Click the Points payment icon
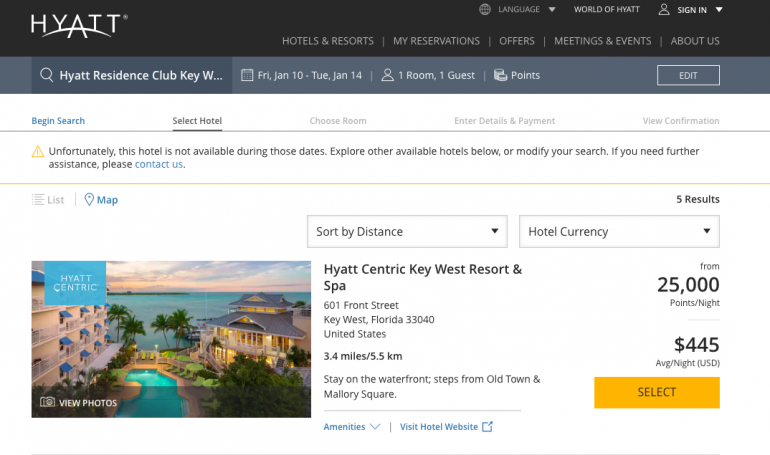Viewport: 770px width, 455px height. (500, 75)
